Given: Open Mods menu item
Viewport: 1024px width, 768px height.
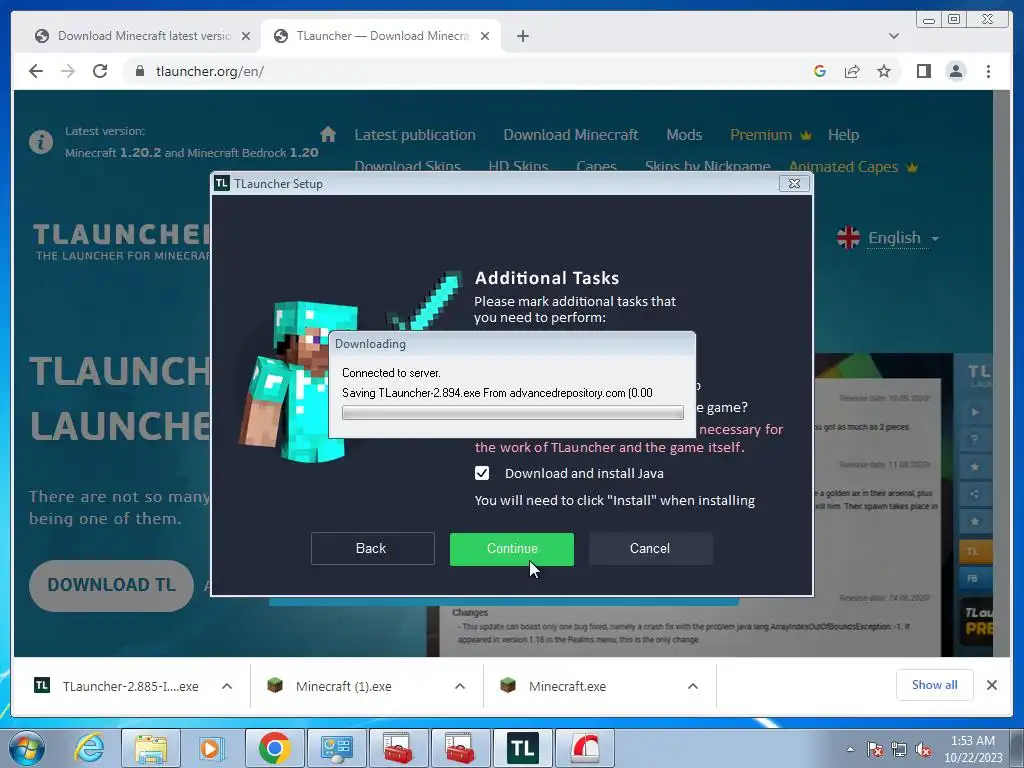Looking at the screenshot, I should tap(684, 135).
